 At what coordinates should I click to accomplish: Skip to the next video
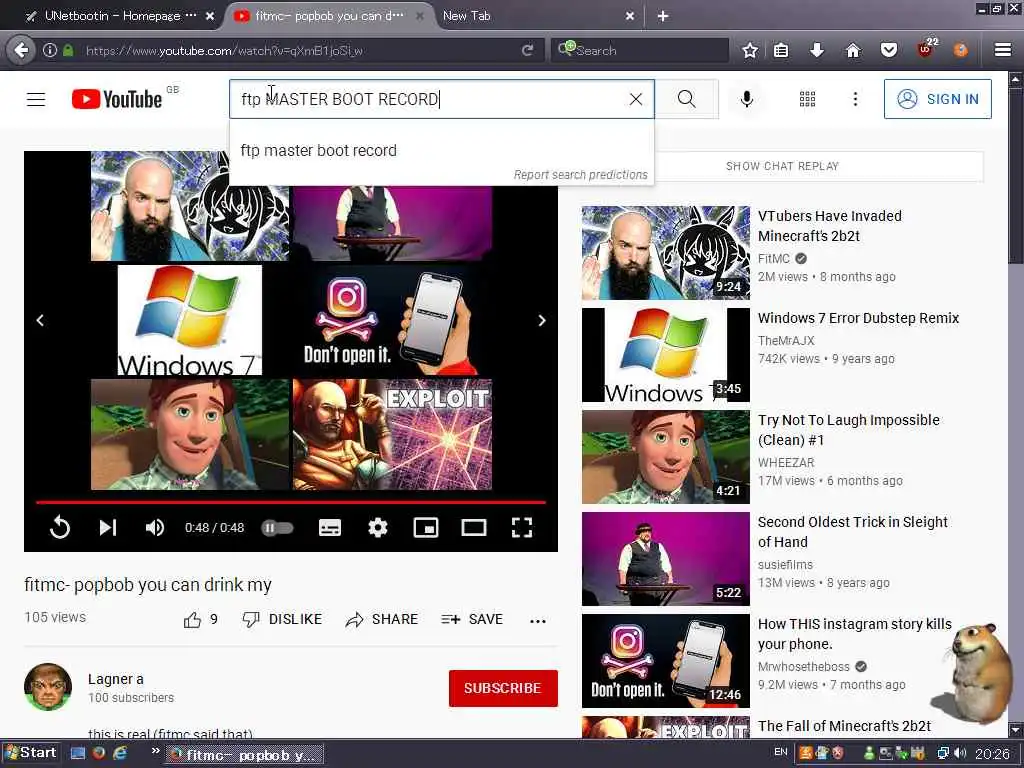[x=108, y=527]
